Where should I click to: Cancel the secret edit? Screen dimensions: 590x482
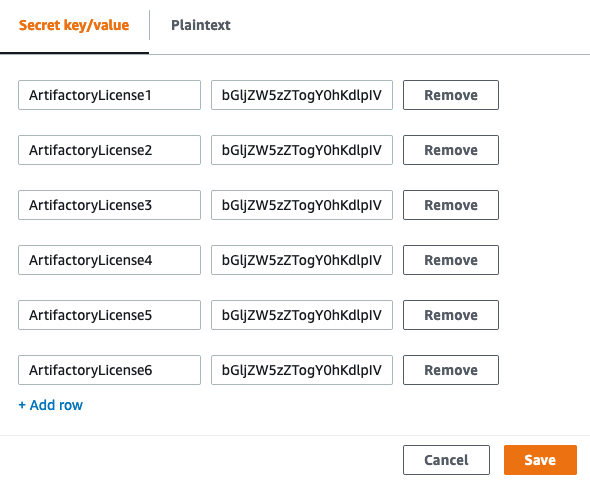coord(446,460)
